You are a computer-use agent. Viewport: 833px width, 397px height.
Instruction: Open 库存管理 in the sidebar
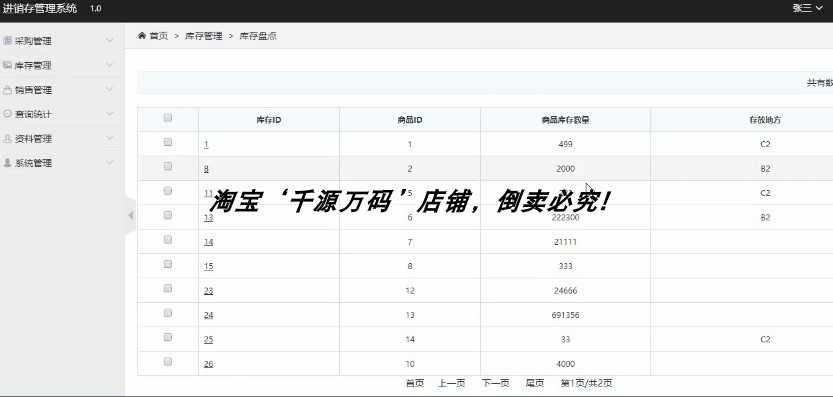tap(33, 65)
